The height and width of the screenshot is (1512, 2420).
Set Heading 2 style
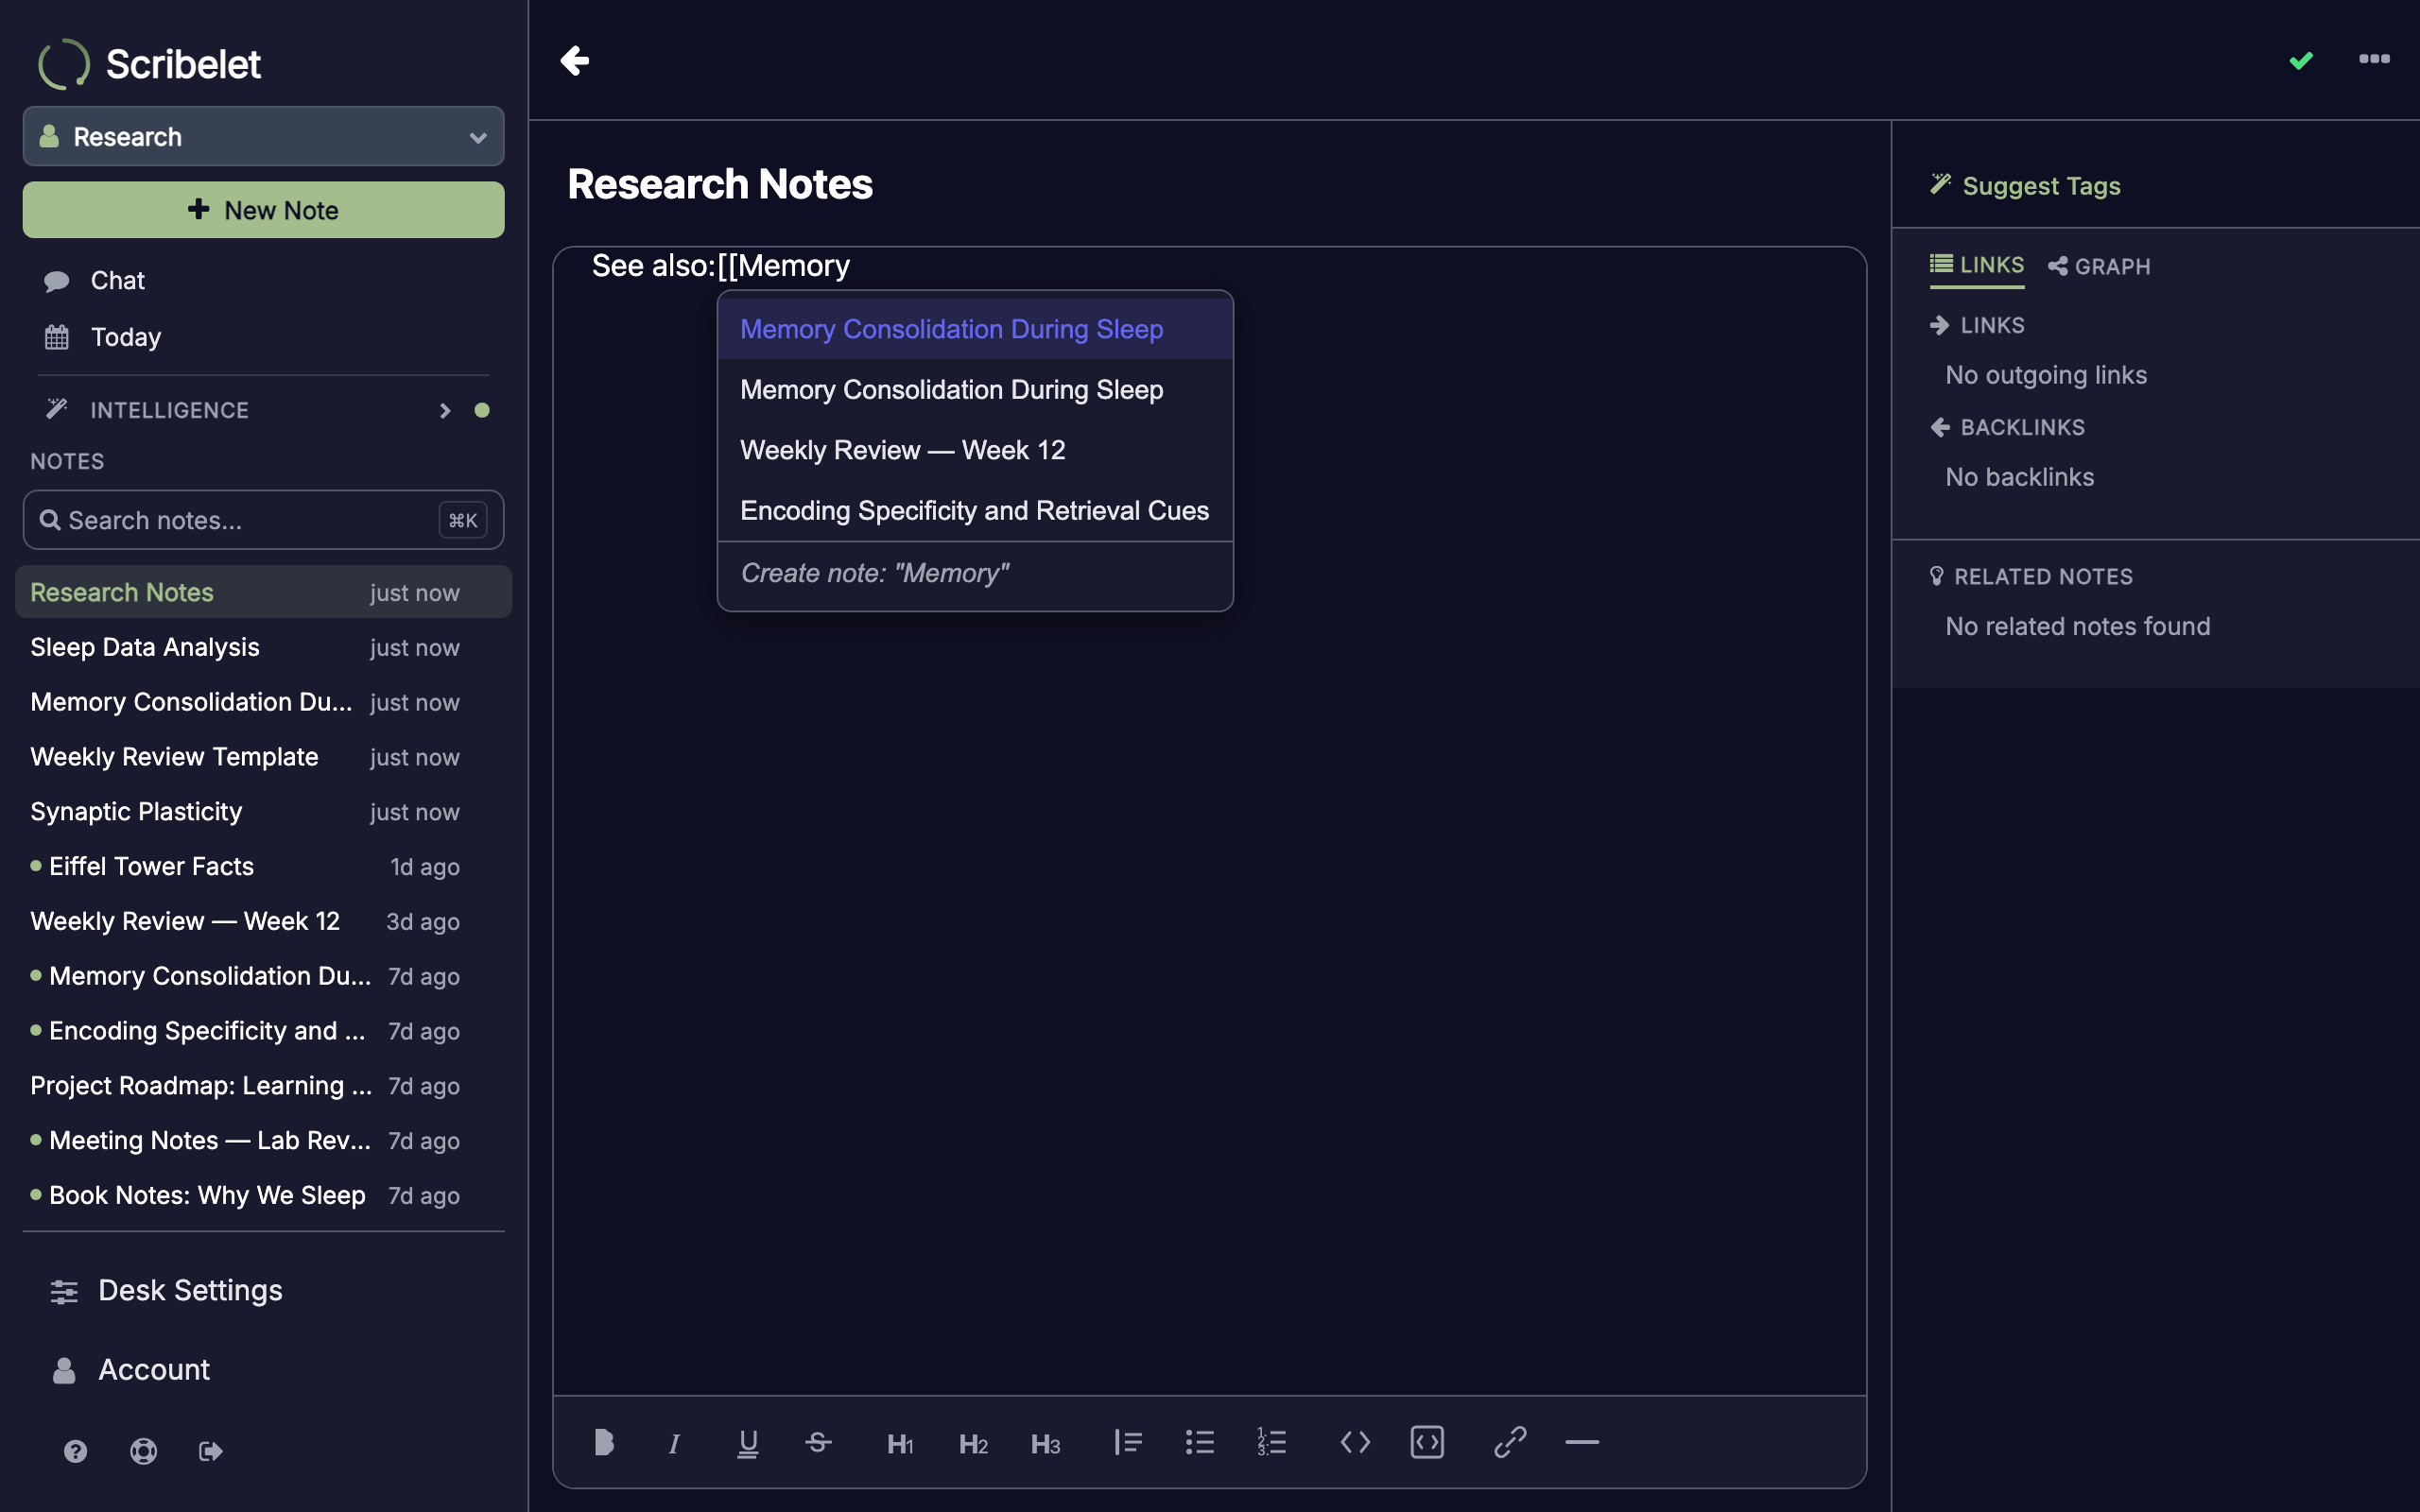(973, 1442)
